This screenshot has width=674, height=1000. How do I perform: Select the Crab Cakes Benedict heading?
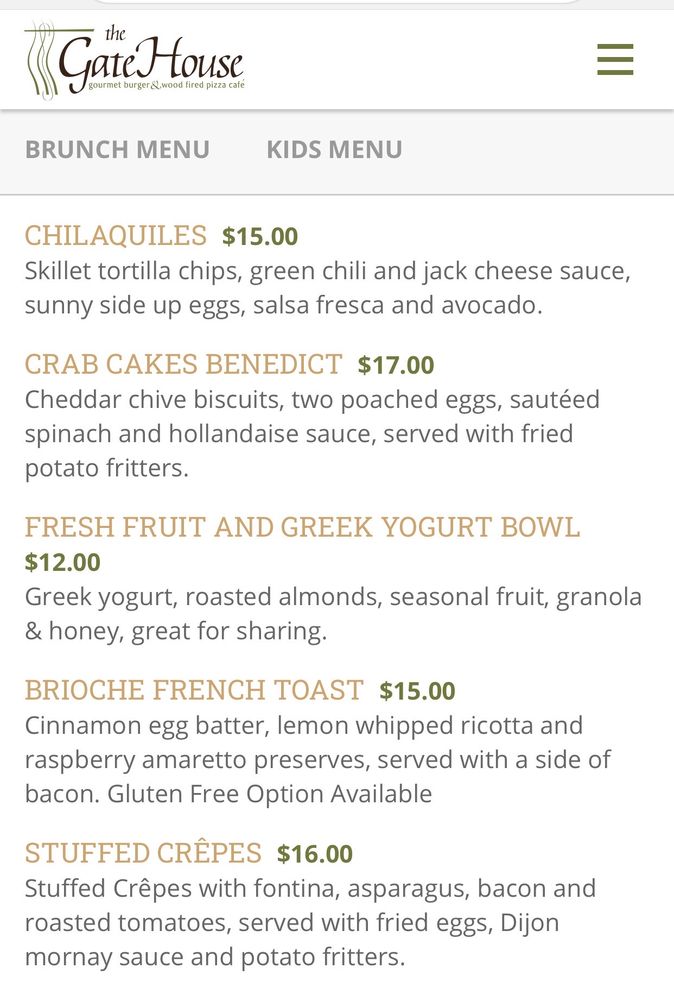pyautogui.click(x=183, y=364)
